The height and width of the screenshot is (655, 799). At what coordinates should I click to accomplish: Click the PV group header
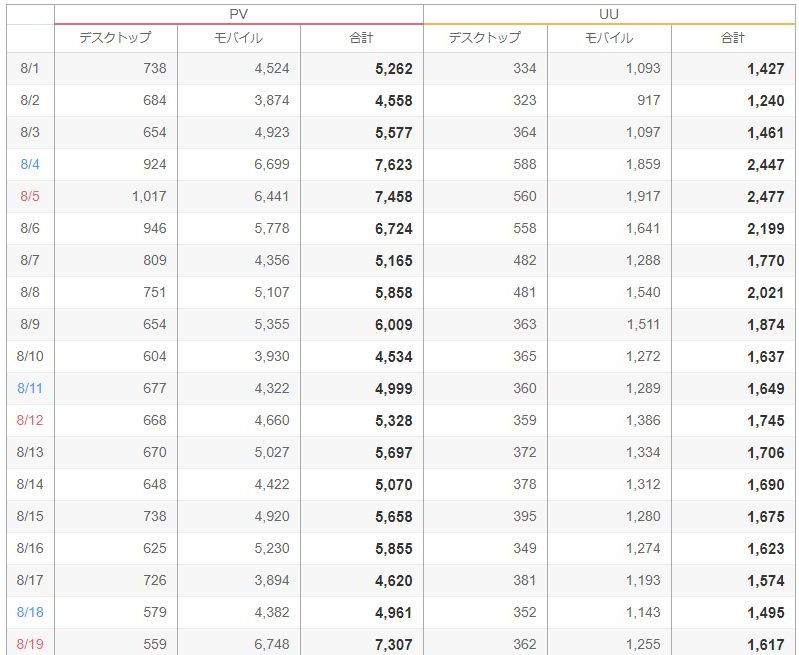click(238, 14)
